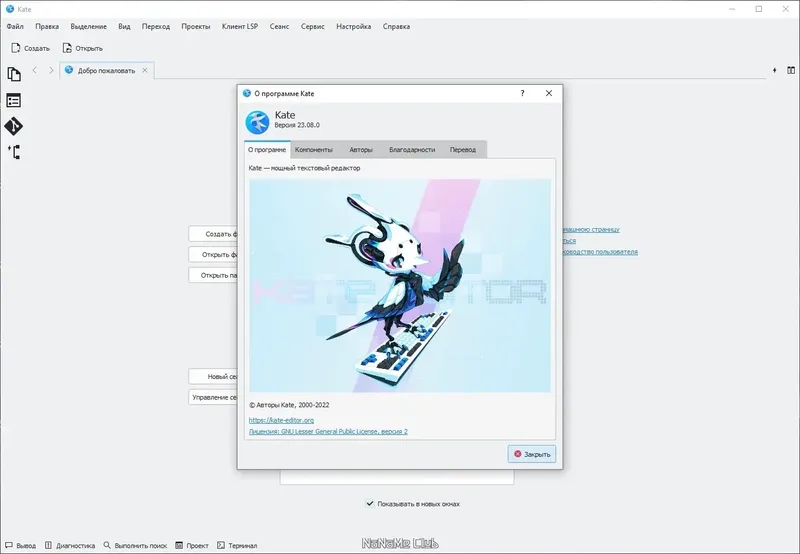Click the help question mark in dialog
The height and width of the screenshot is (554, 800).
click(522, 93)
